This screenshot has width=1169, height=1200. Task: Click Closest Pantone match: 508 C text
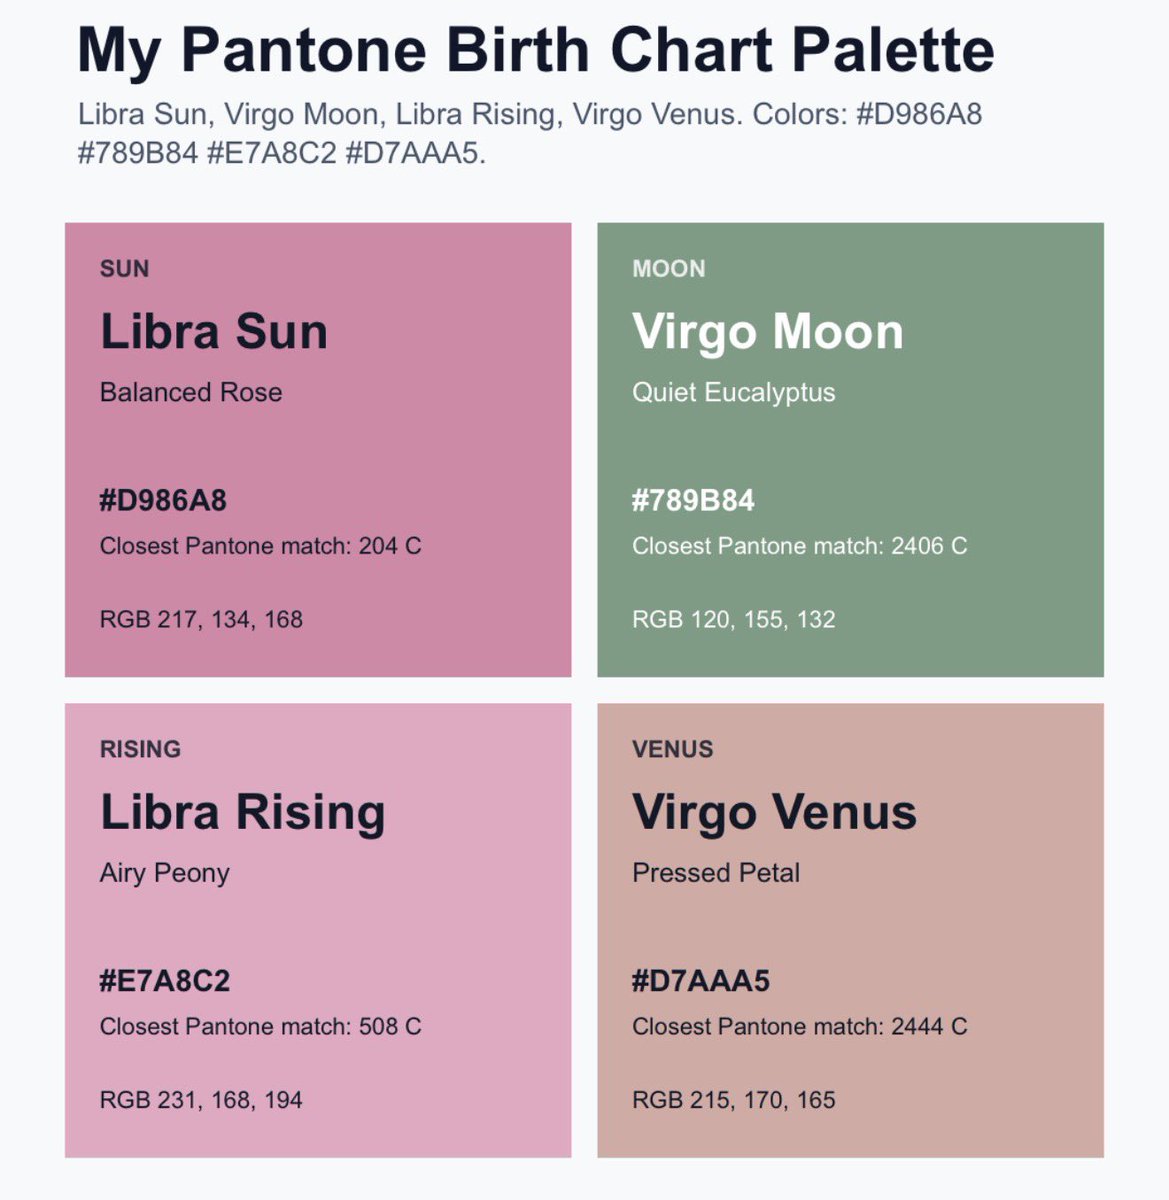[x=261, y=1026]
